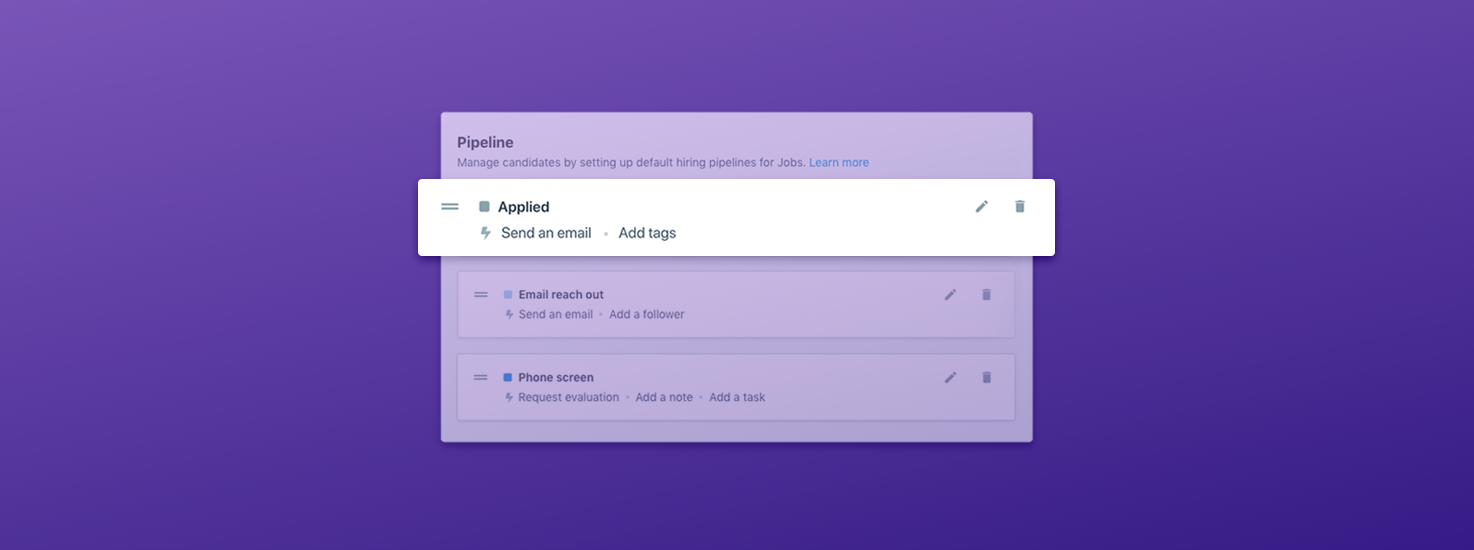Select the Add tags action
Viewport: 1474px width, 550px height.
[647, 233]
